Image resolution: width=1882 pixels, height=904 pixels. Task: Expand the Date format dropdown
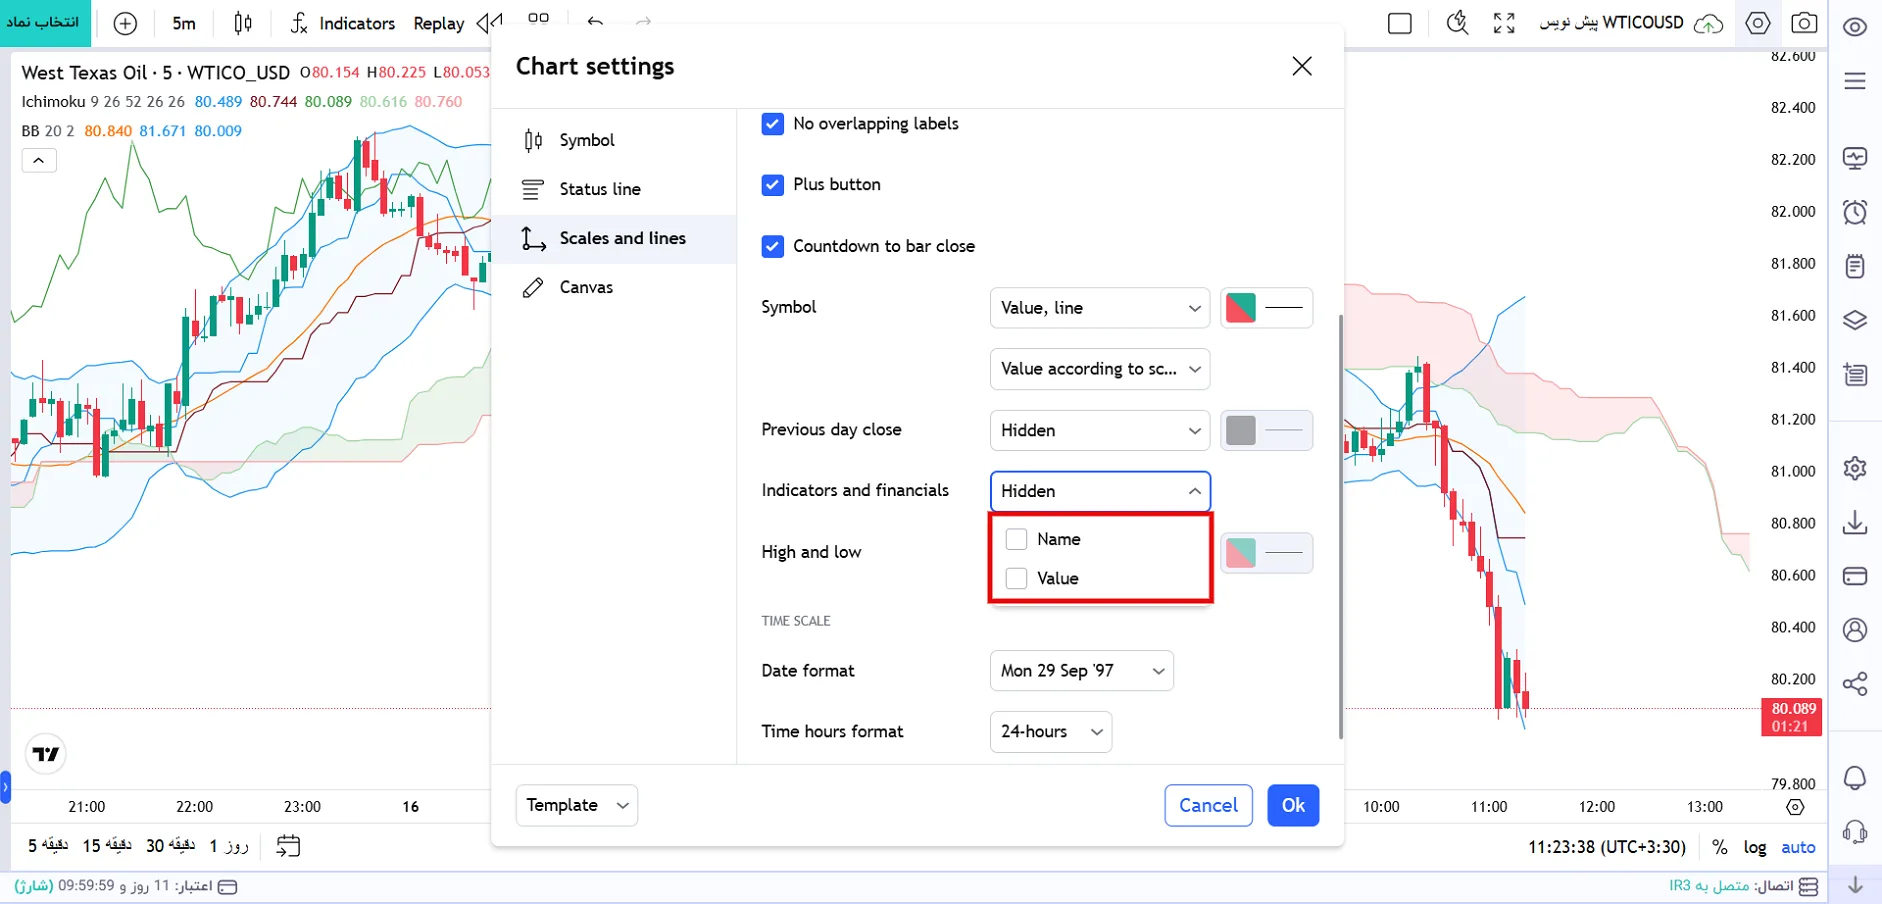point(1081,671)
